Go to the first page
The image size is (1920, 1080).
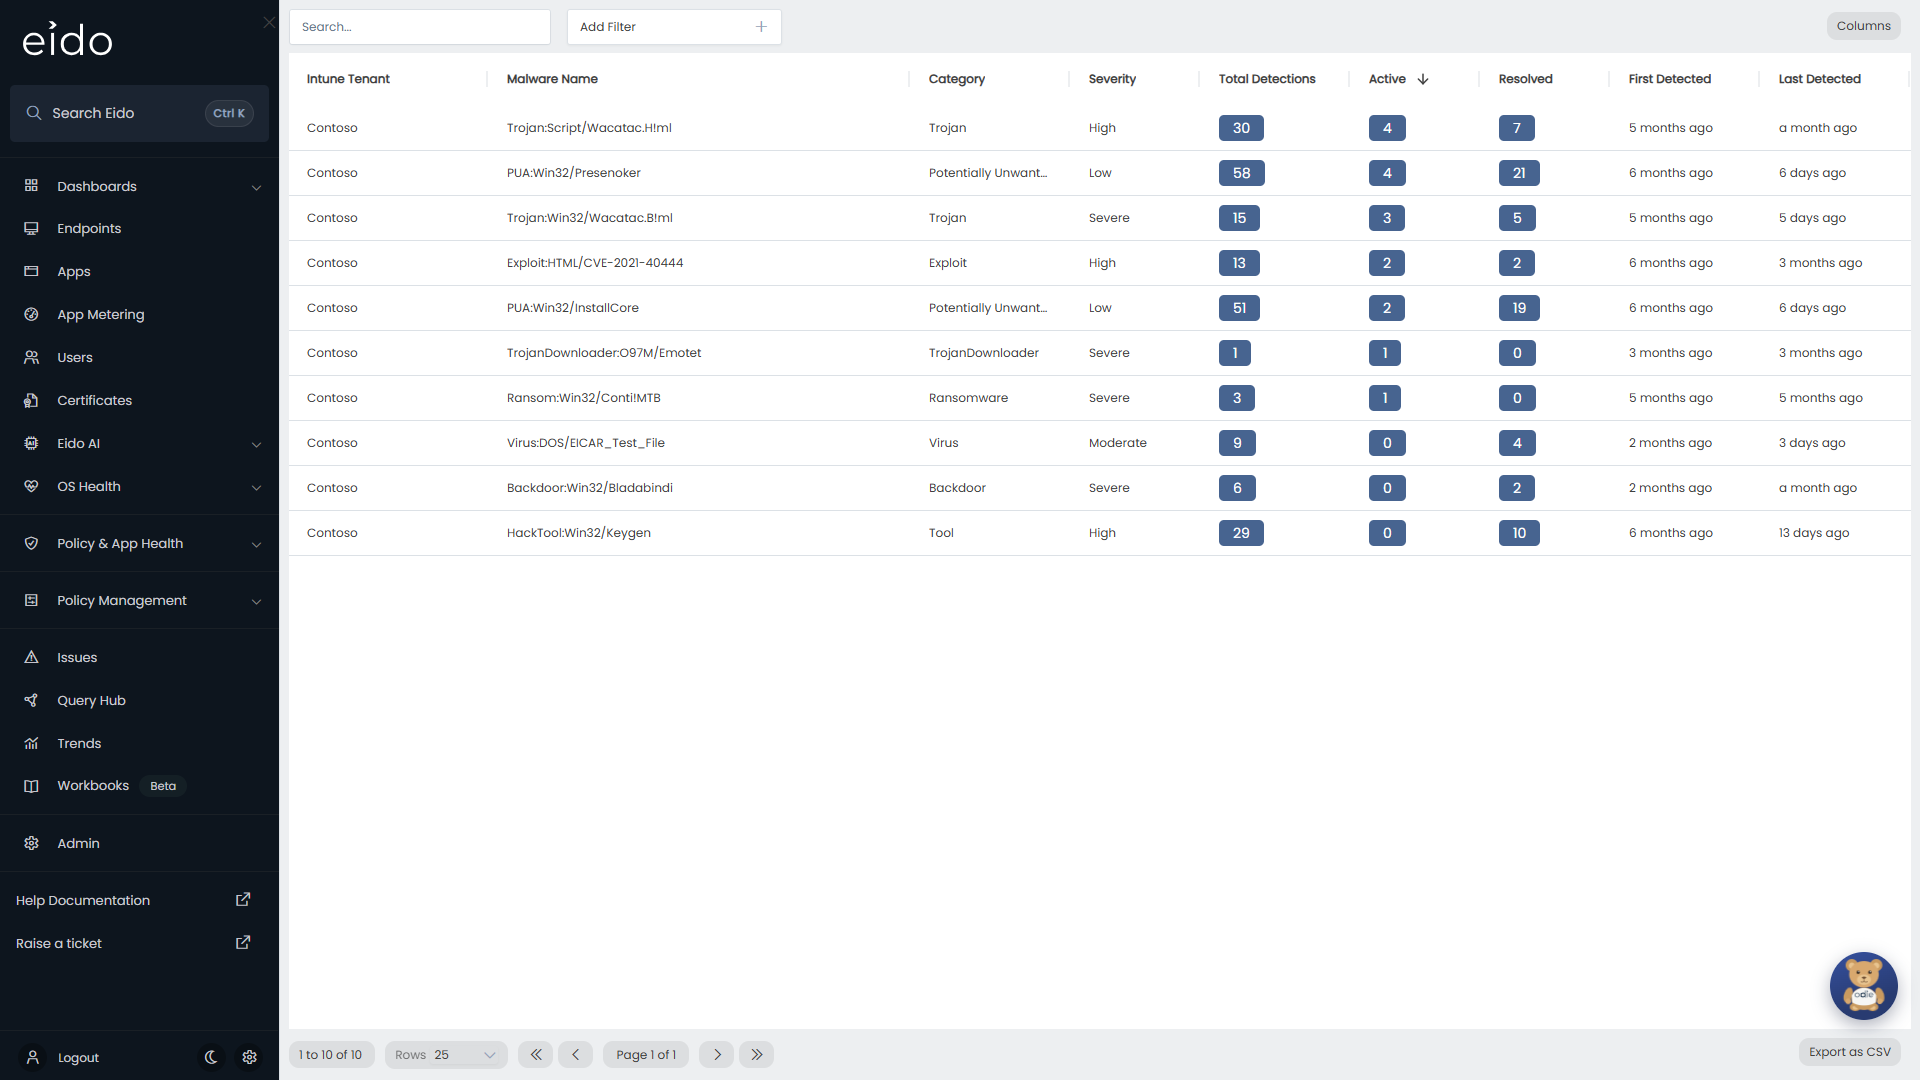point(535,1055)
